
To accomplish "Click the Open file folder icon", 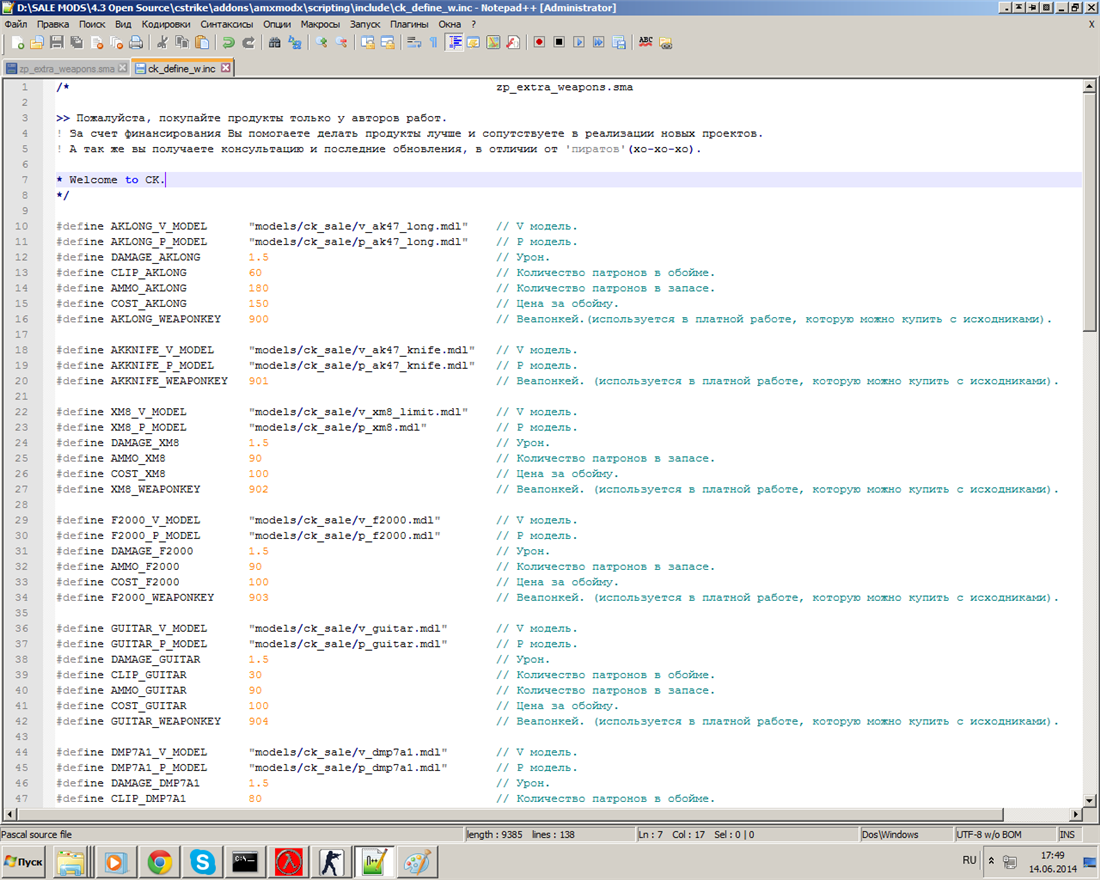I will [x=37, y=43].
